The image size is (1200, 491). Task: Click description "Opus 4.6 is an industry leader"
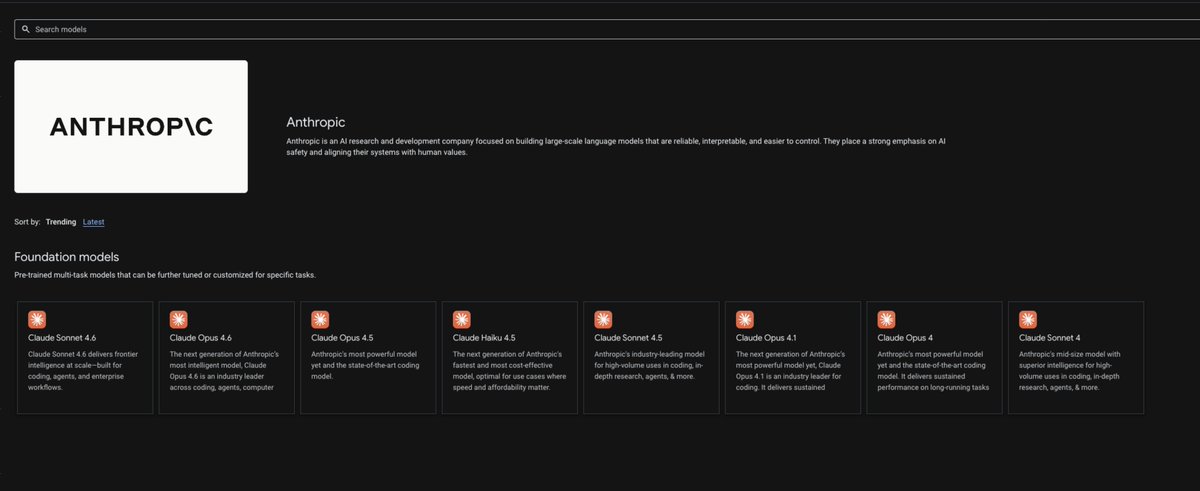coord(225,371)
